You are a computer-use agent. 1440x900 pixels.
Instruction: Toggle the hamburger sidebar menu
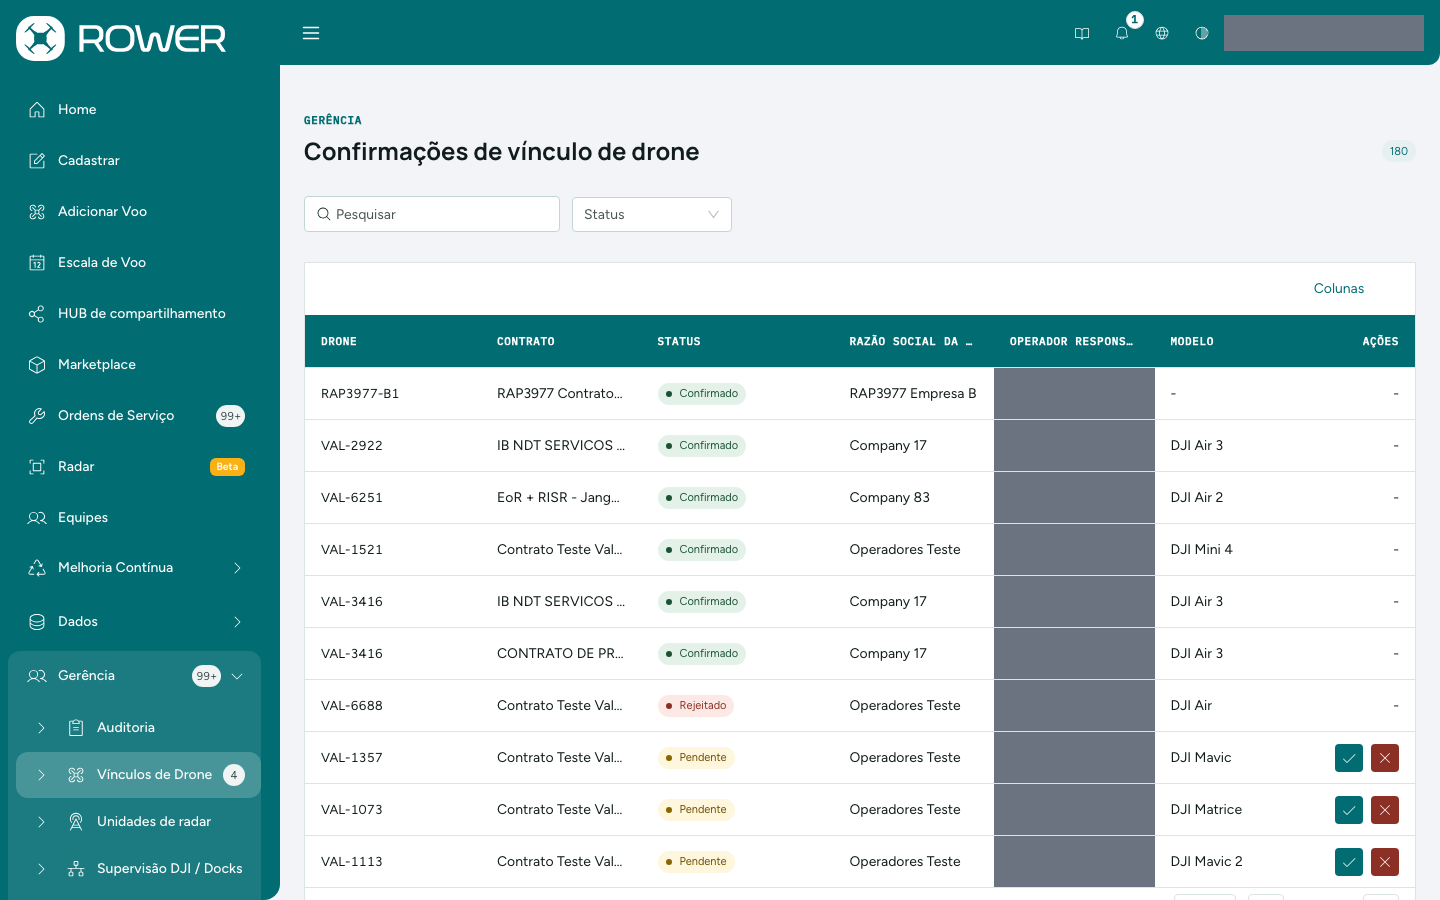[311, 33]
